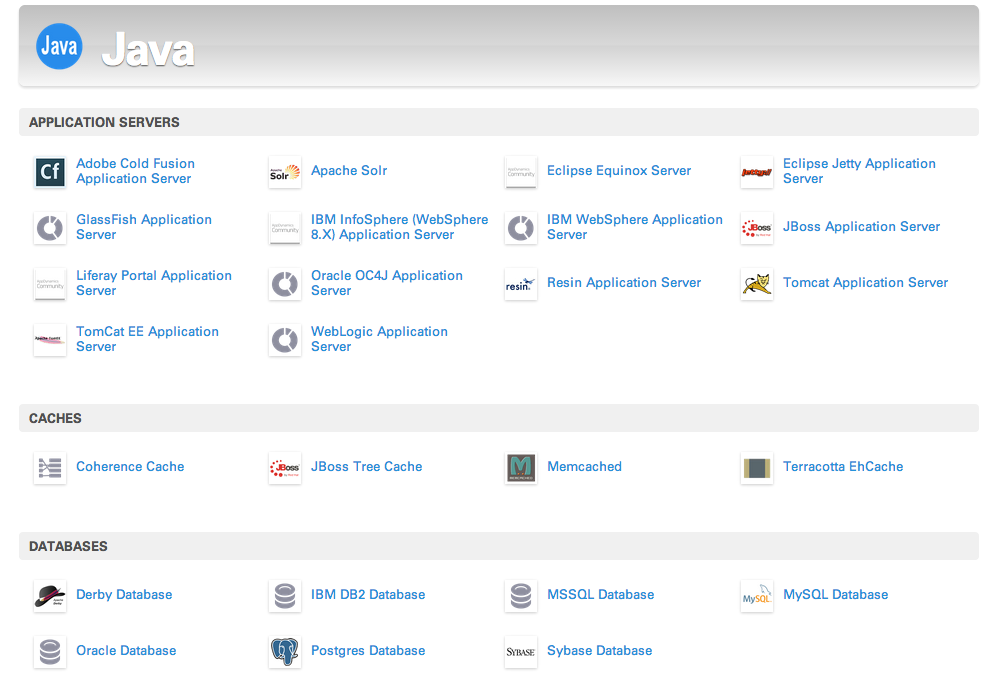Click the GlassFish Application Server icon
This screenshot has width=997, height=697.
(50, 228)
